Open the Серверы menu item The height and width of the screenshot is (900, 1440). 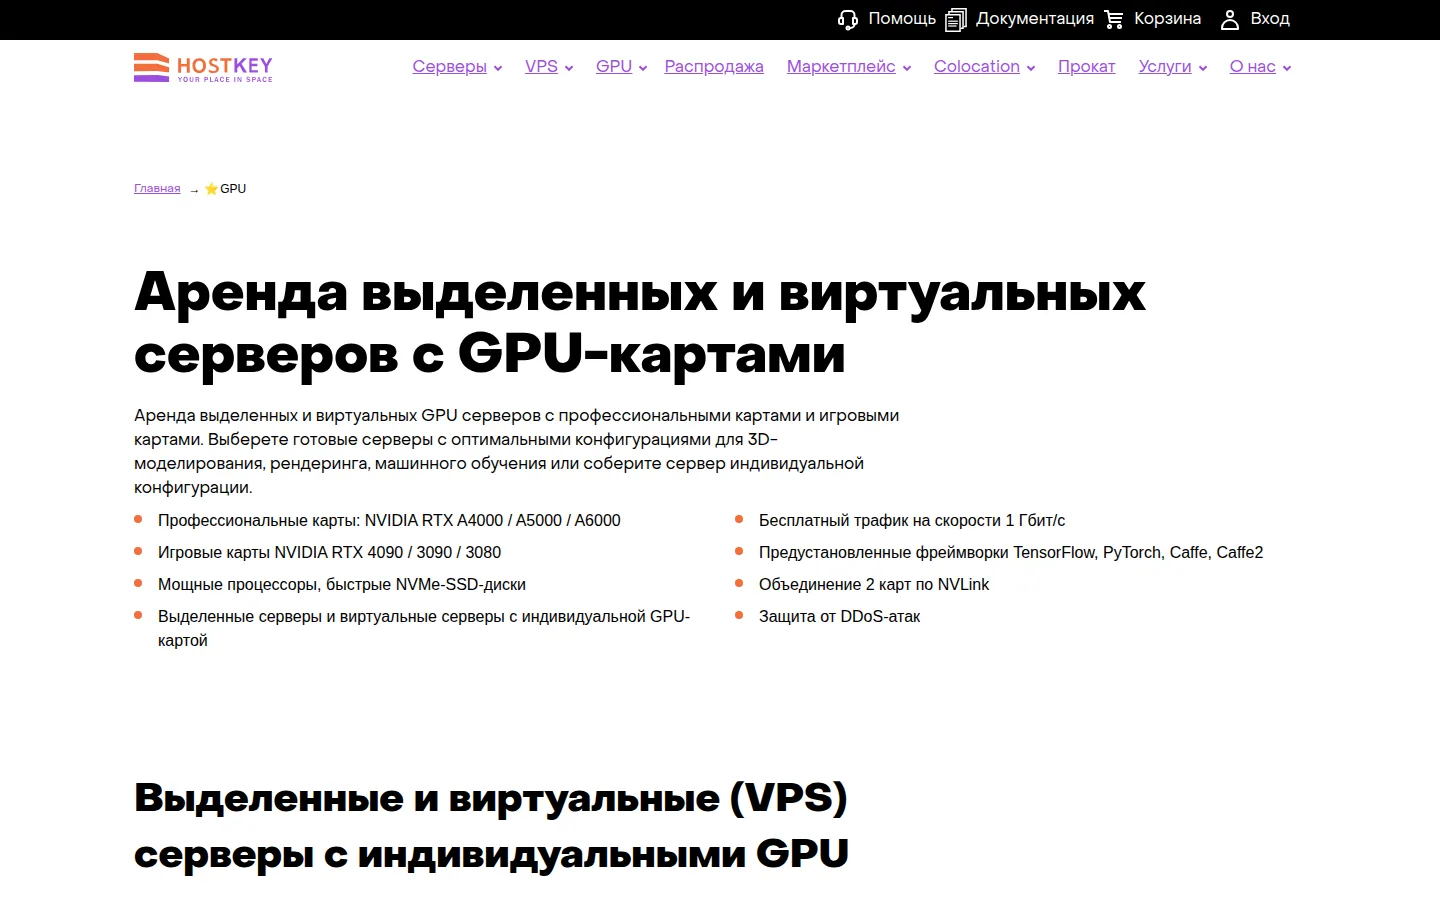[x=449, y=67]
